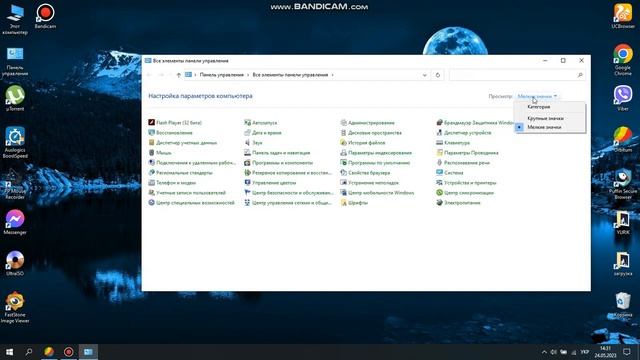Open the notification center icon
Image resolution: width=640 pixels, height=360 pixels.
(x=627, y=352)
